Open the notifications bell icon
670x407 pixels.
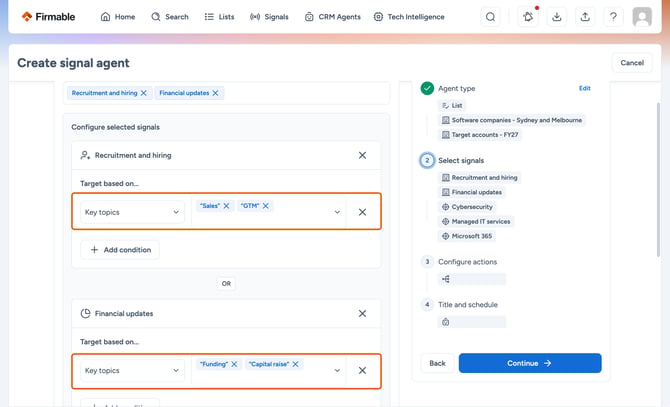pyautogui.click(x=528, y=17)
